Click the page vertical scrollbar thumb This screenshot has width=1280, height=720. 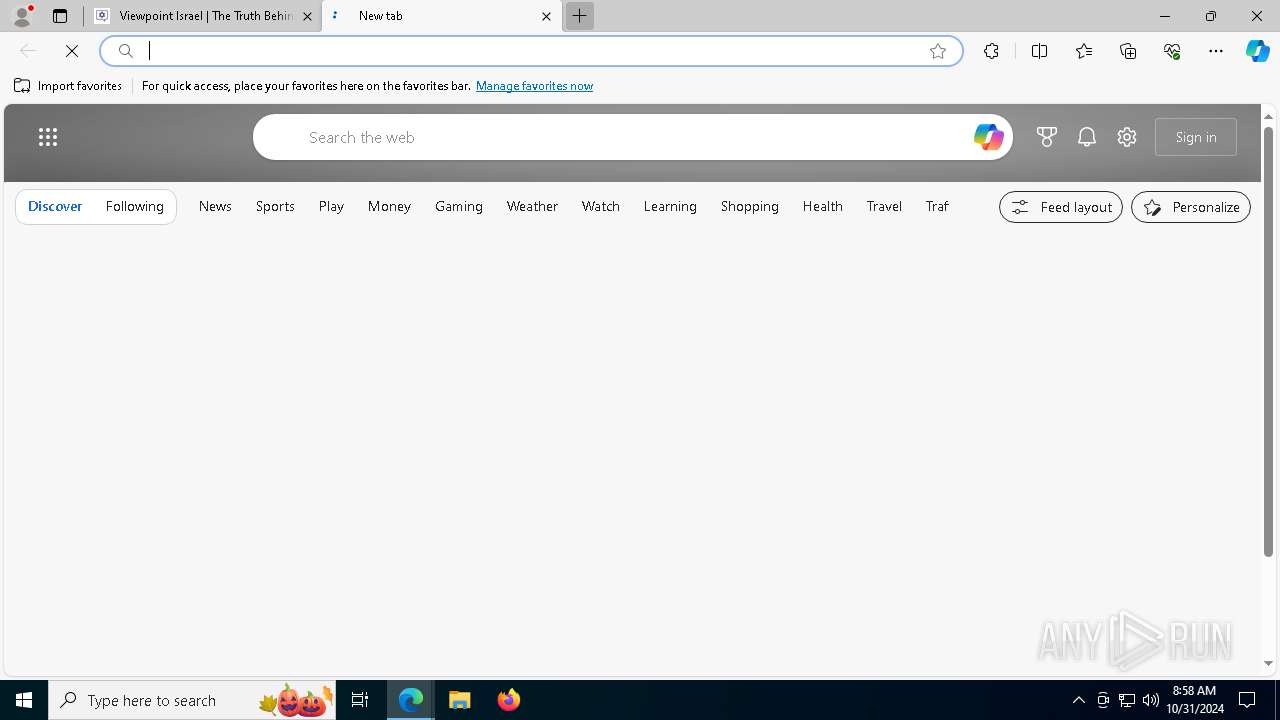coord(1268,340)
